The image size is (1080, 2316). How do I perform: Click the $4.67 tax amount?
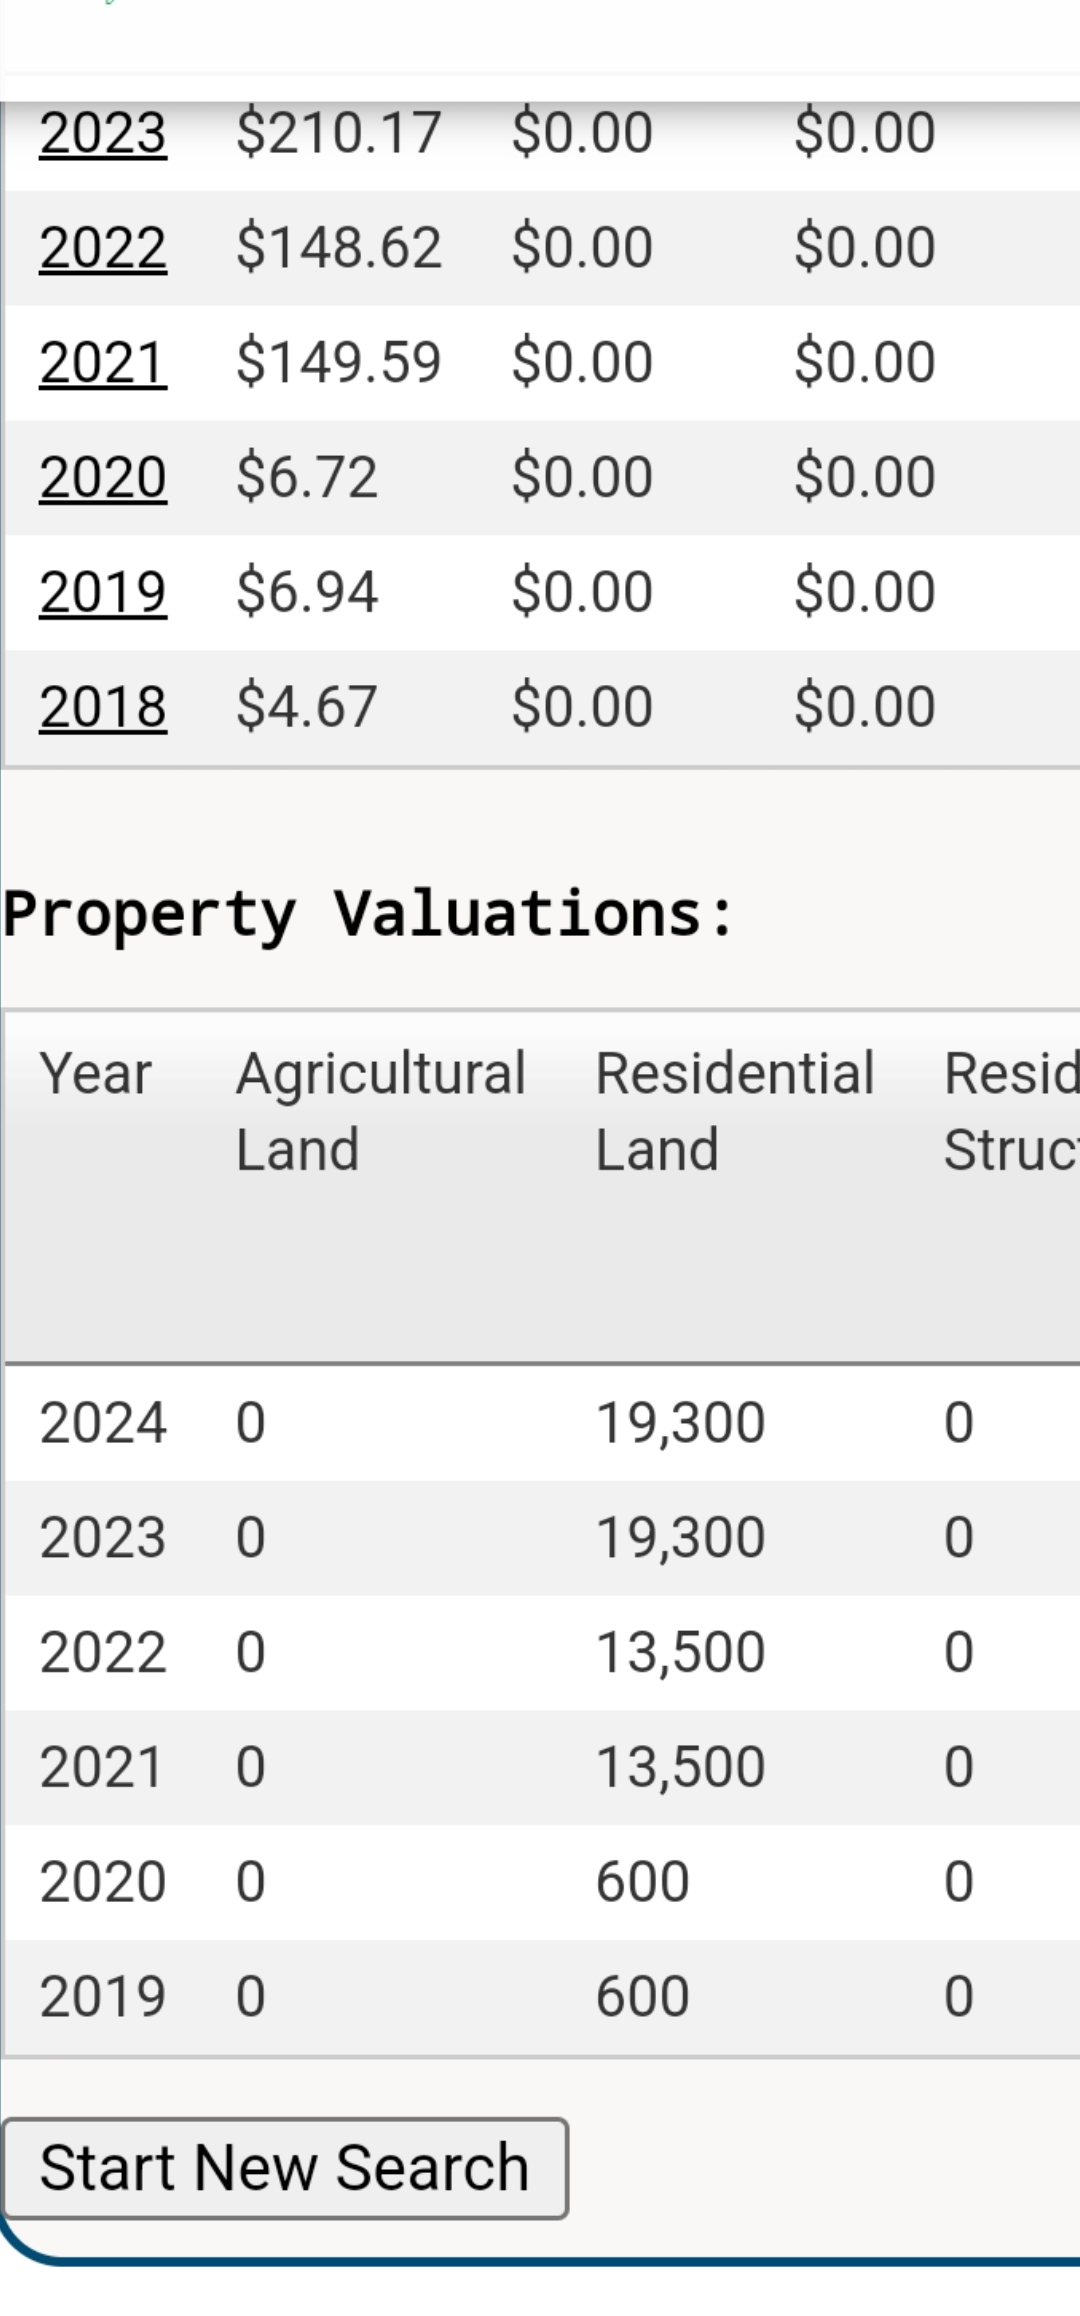(x=307, y=708)
